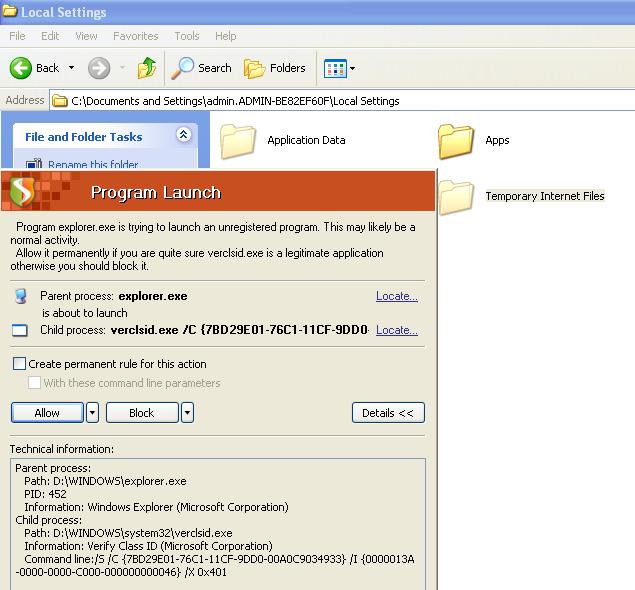
Task: Open the Application Data folder
Action: click(283, 141)
